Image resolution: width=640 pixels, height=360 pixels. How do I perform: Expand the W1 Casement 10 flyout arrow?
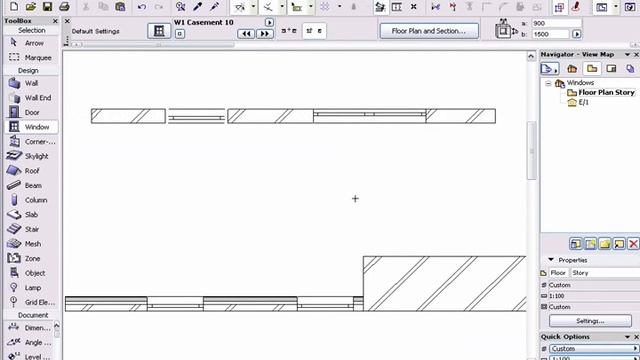click(269, 22)
